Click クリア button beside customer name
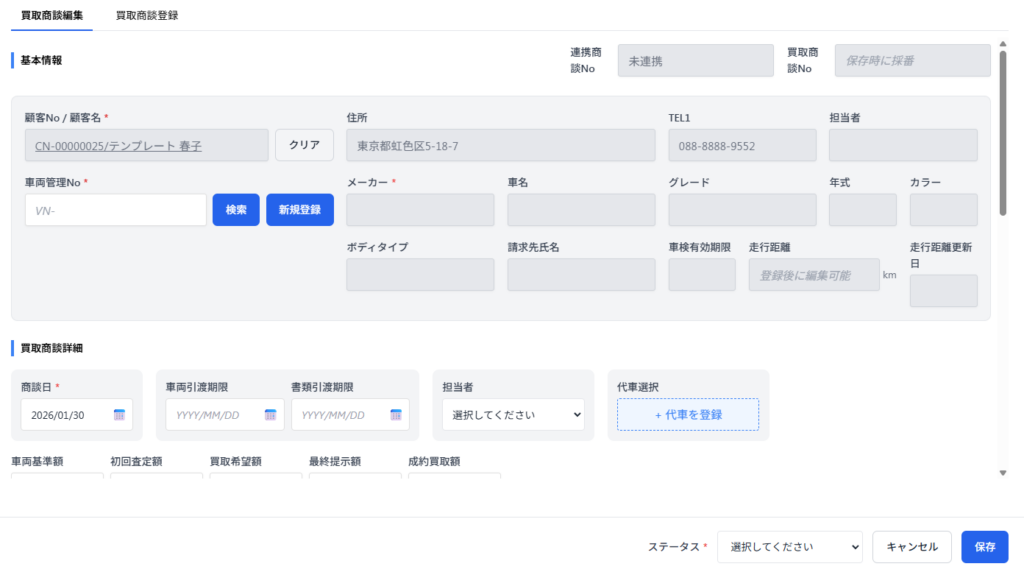 tap(304, 145)
